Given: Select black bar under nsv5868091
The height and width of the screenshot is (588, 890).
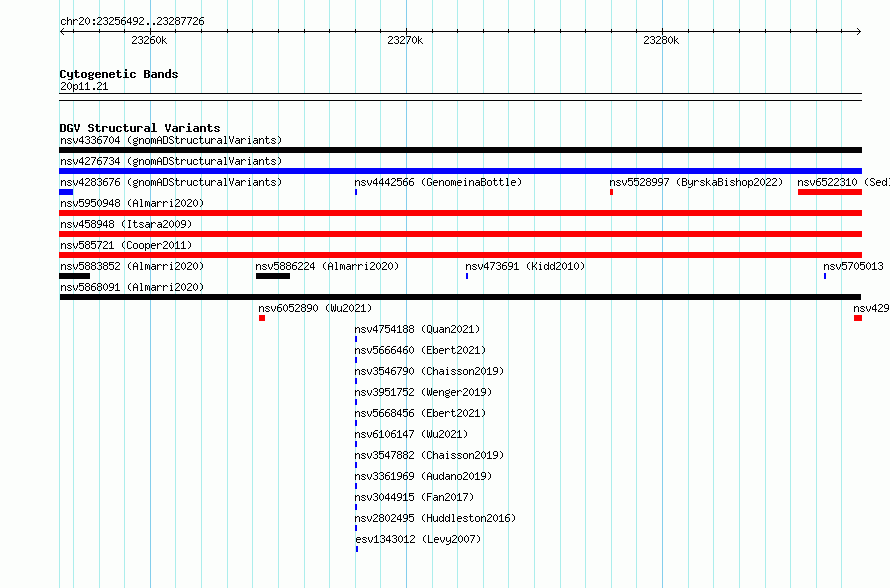Looking at the screenshot, I should pyautogui.click(x=460, y=297).
